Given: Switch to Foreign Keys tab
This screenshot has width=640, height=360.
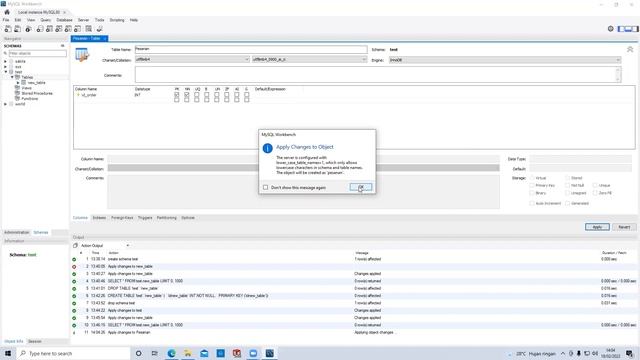Looking at the screenshot, I should coord(122,218).
